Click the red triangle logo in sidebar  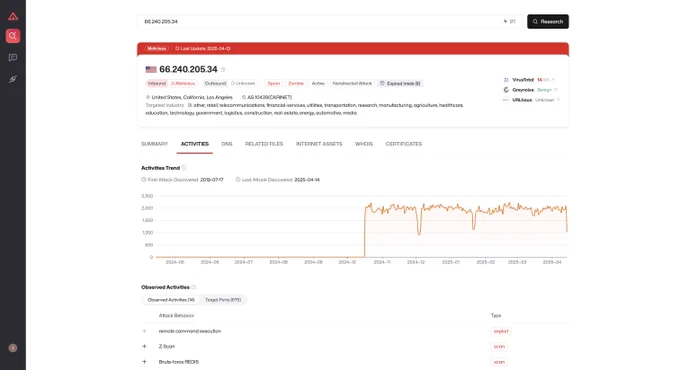(13, 16)
